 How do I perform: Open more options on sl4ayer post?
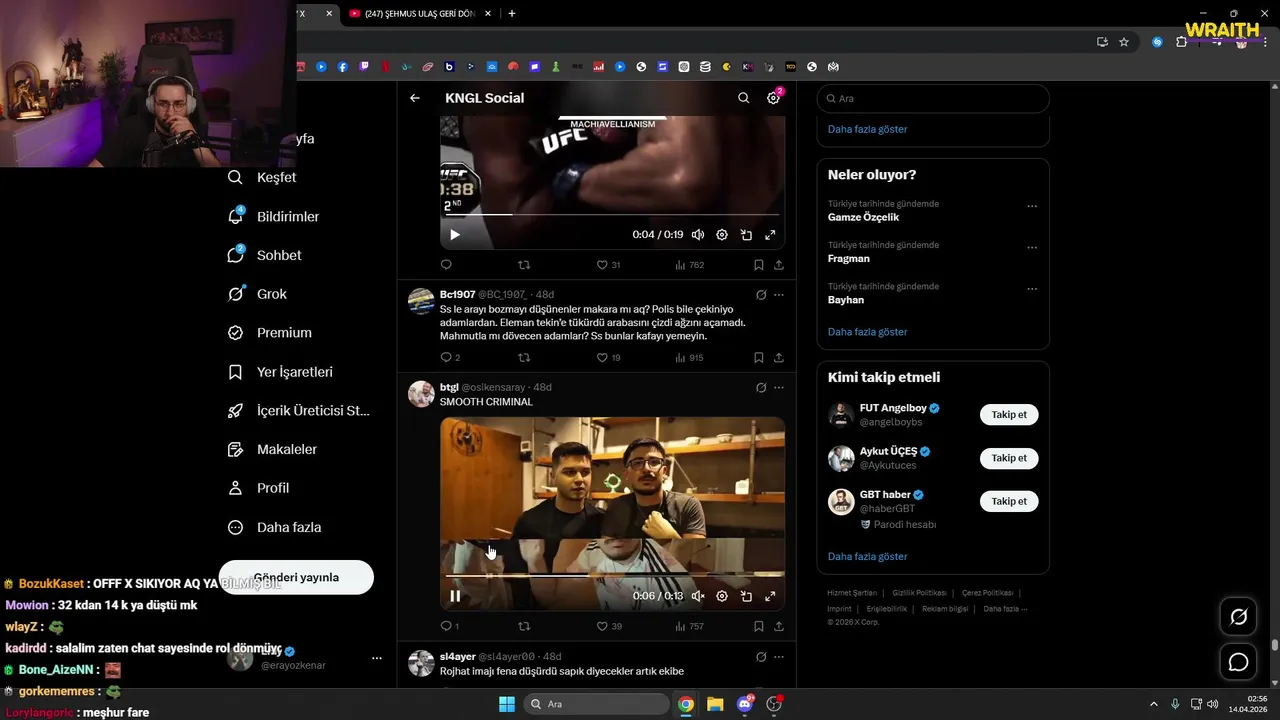(x=779, y=657)
